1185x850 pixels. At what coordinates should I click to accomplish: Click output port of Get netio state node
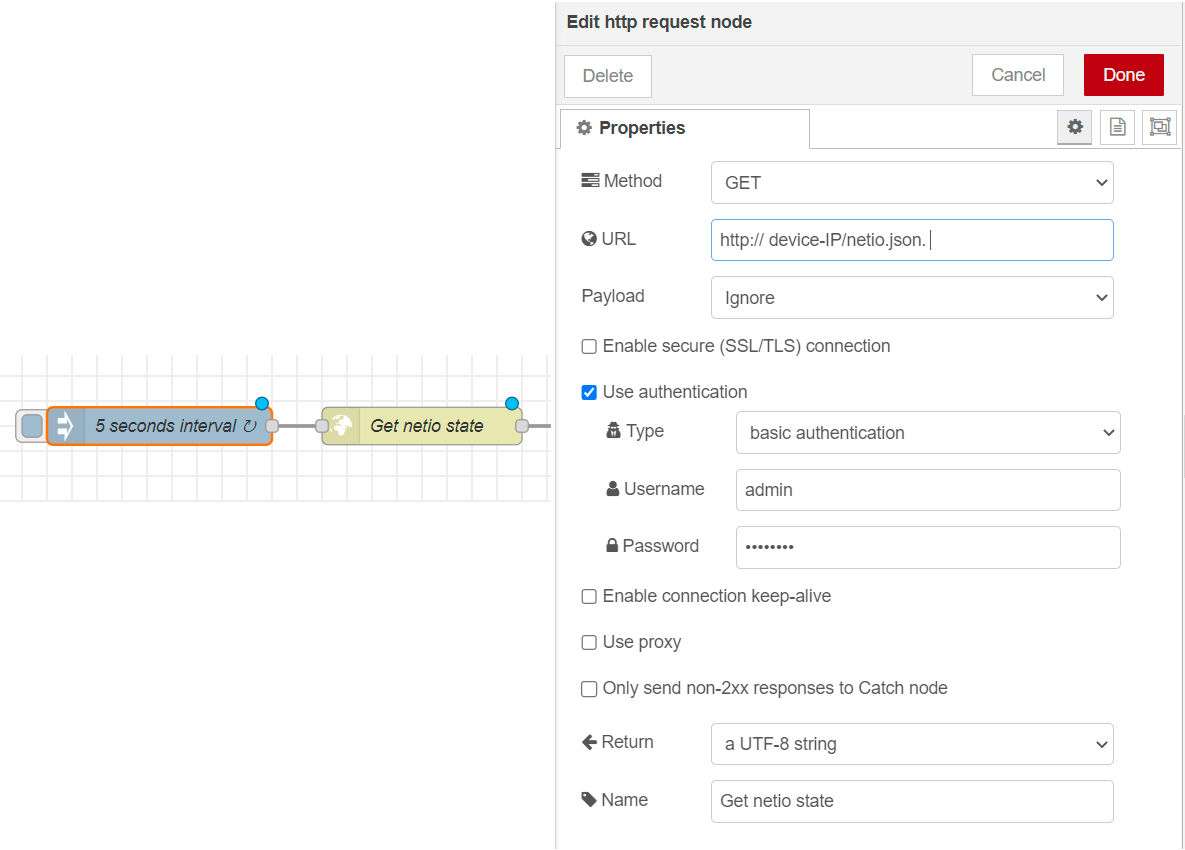521,426
